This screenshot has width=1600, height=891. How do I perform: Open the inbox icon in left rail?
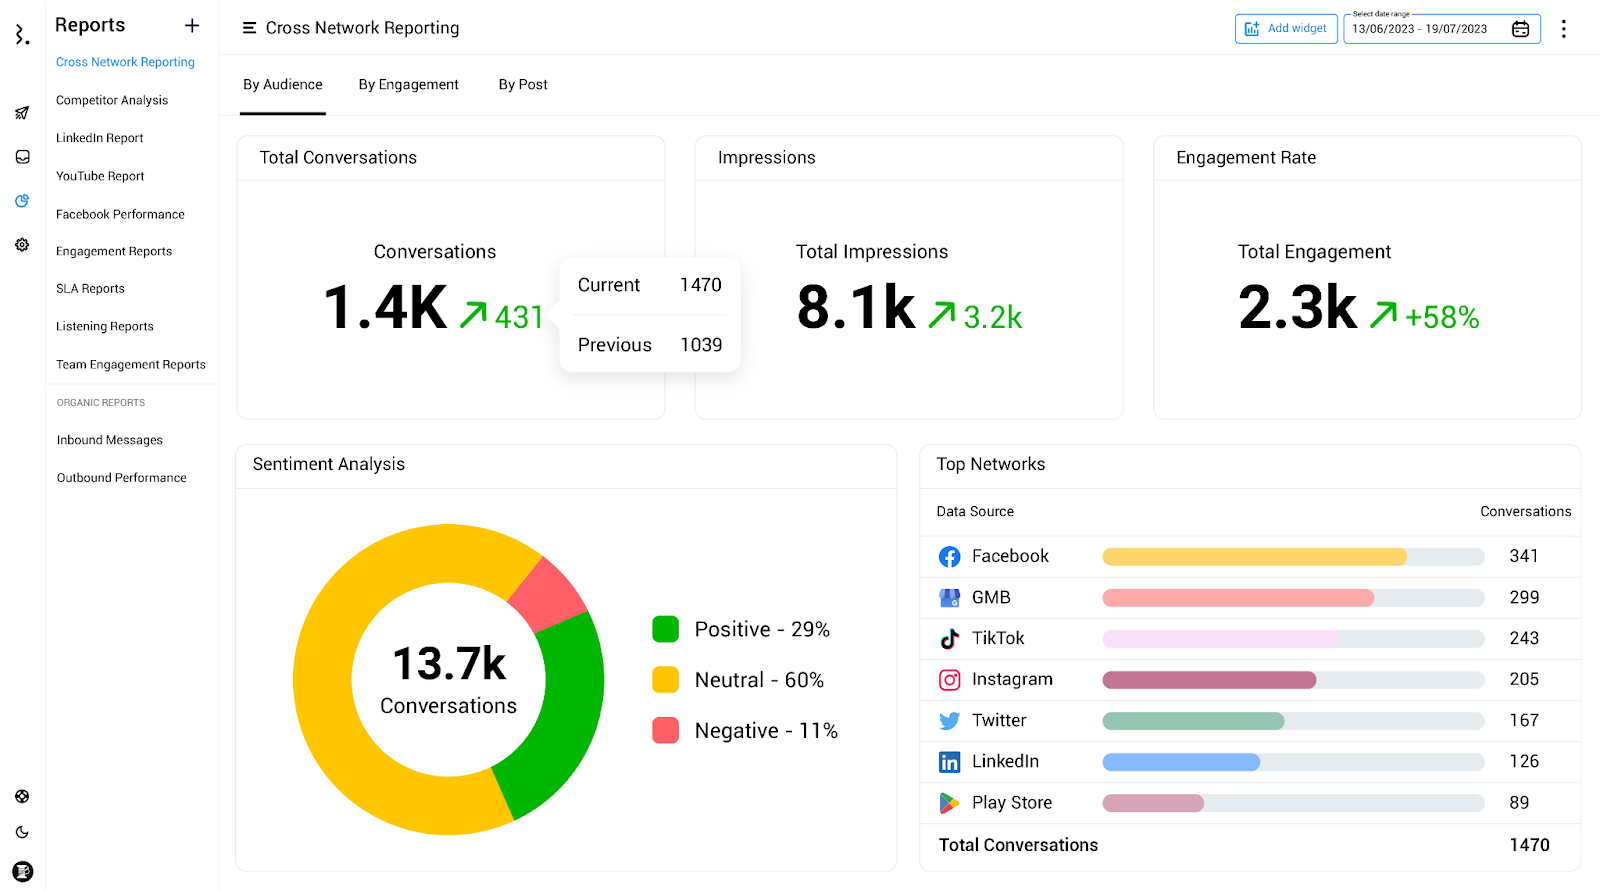[22, 157]
